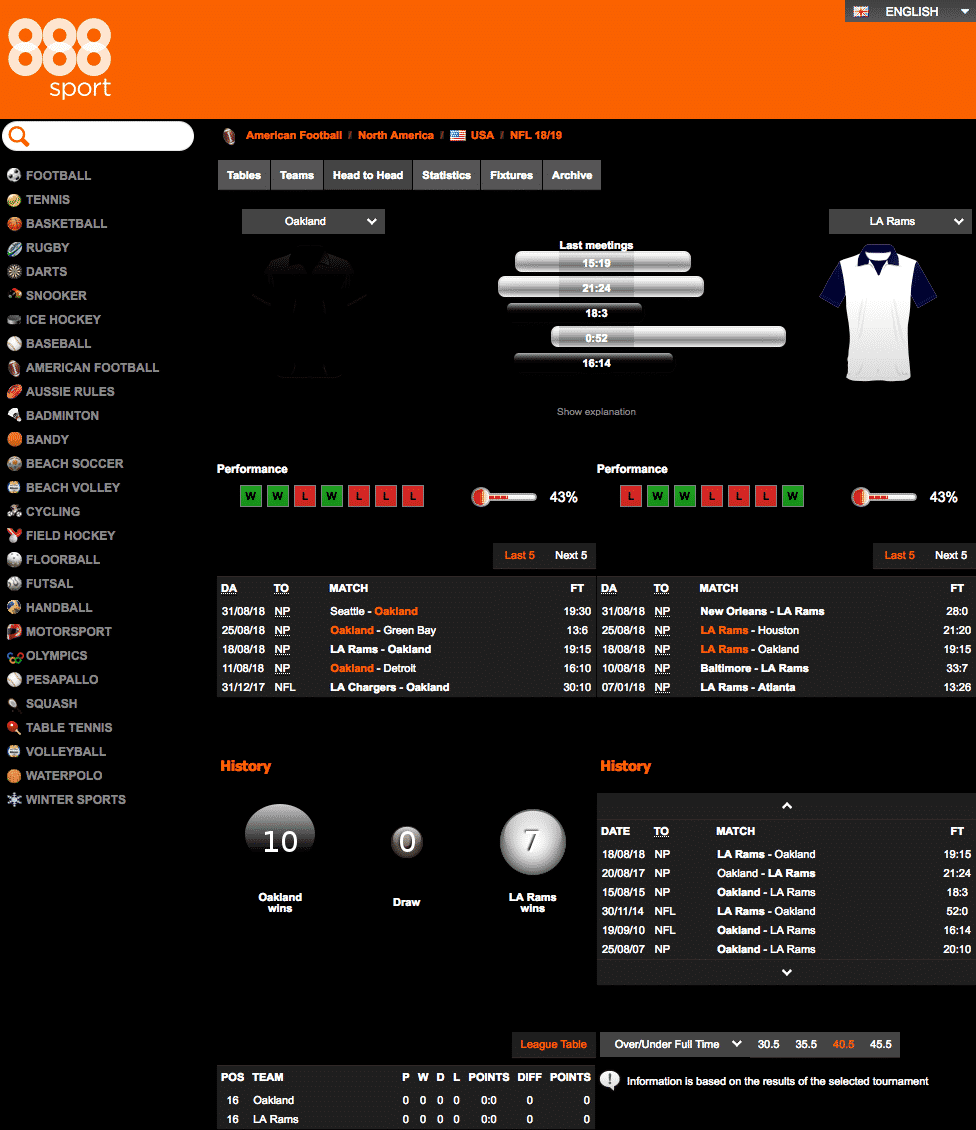The width and height of the screenshot is (976, 1130).
Task: Switch to the Head to Head tab
Action: click(x=368, y=175)
